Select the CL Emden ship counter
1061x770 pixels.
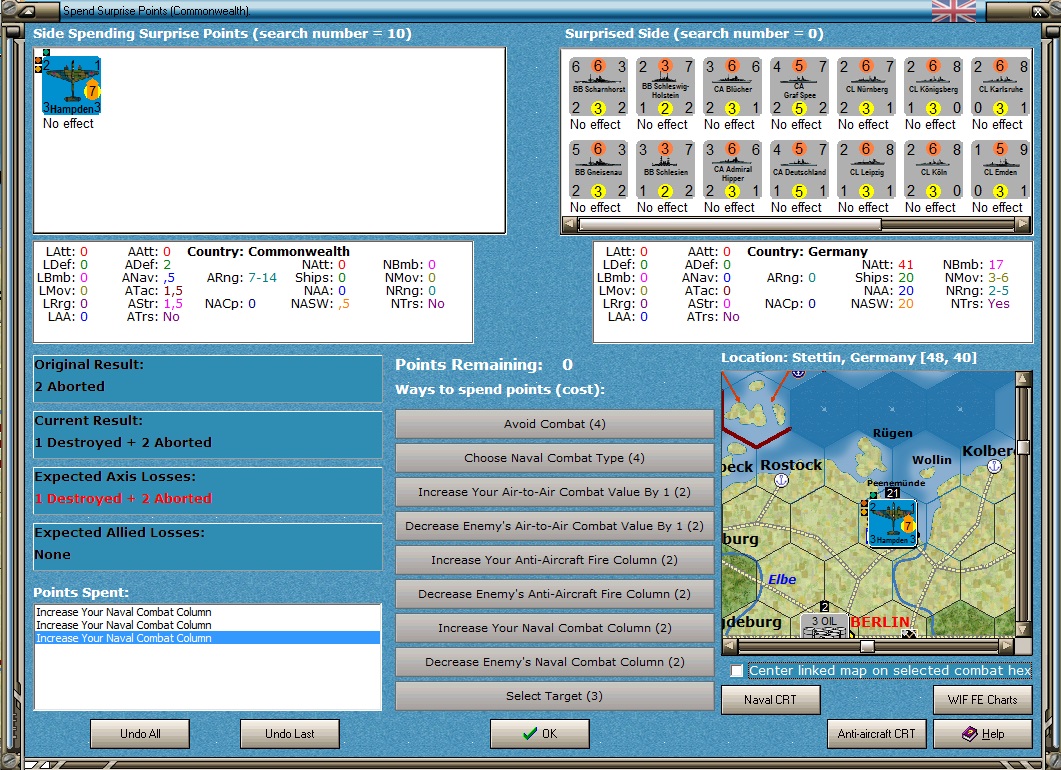[1000, 170]
